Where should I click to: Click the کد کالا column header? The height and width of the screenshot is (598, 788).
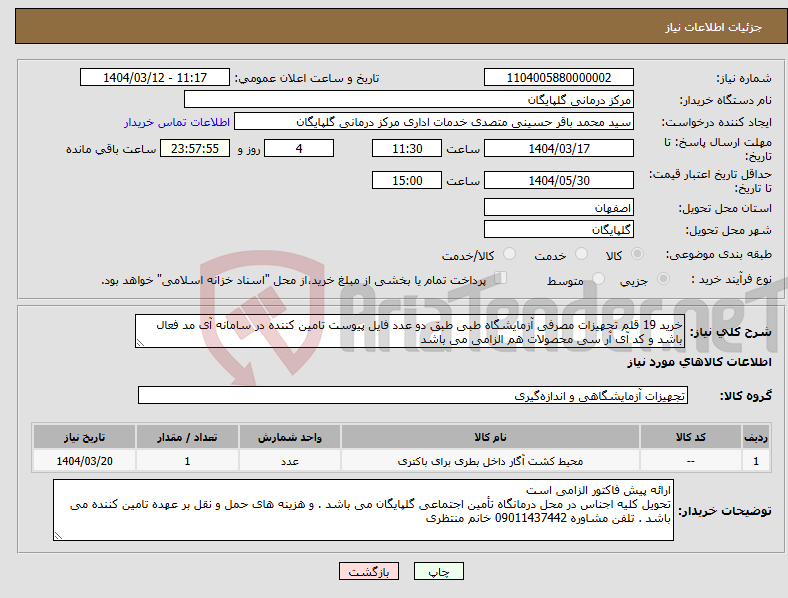(x=691, y=437)
